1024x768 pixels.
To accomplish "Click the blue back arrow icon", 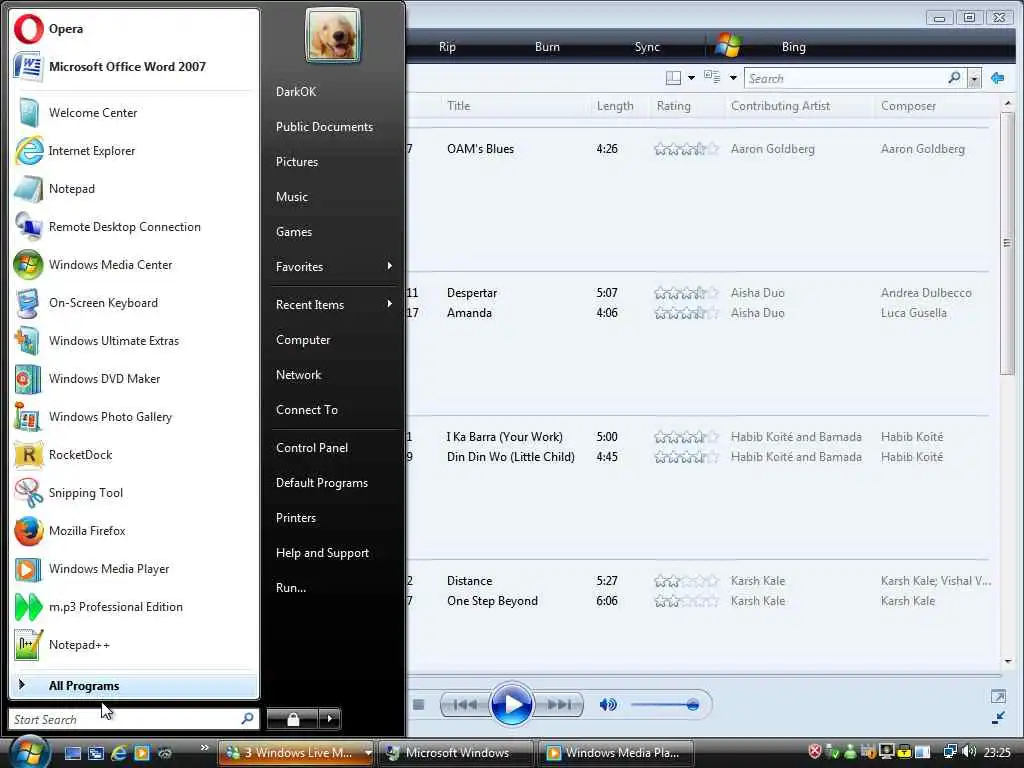I will 998,78.
